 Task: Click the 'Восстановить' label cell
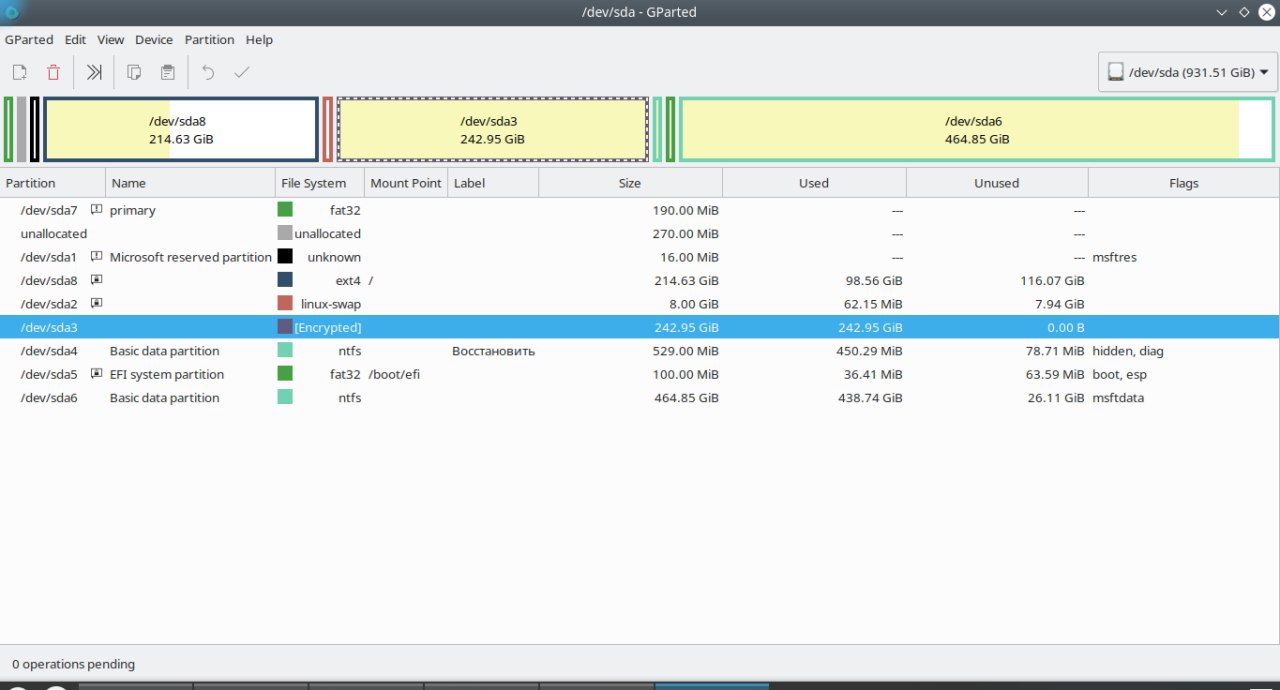click(493, 351)
